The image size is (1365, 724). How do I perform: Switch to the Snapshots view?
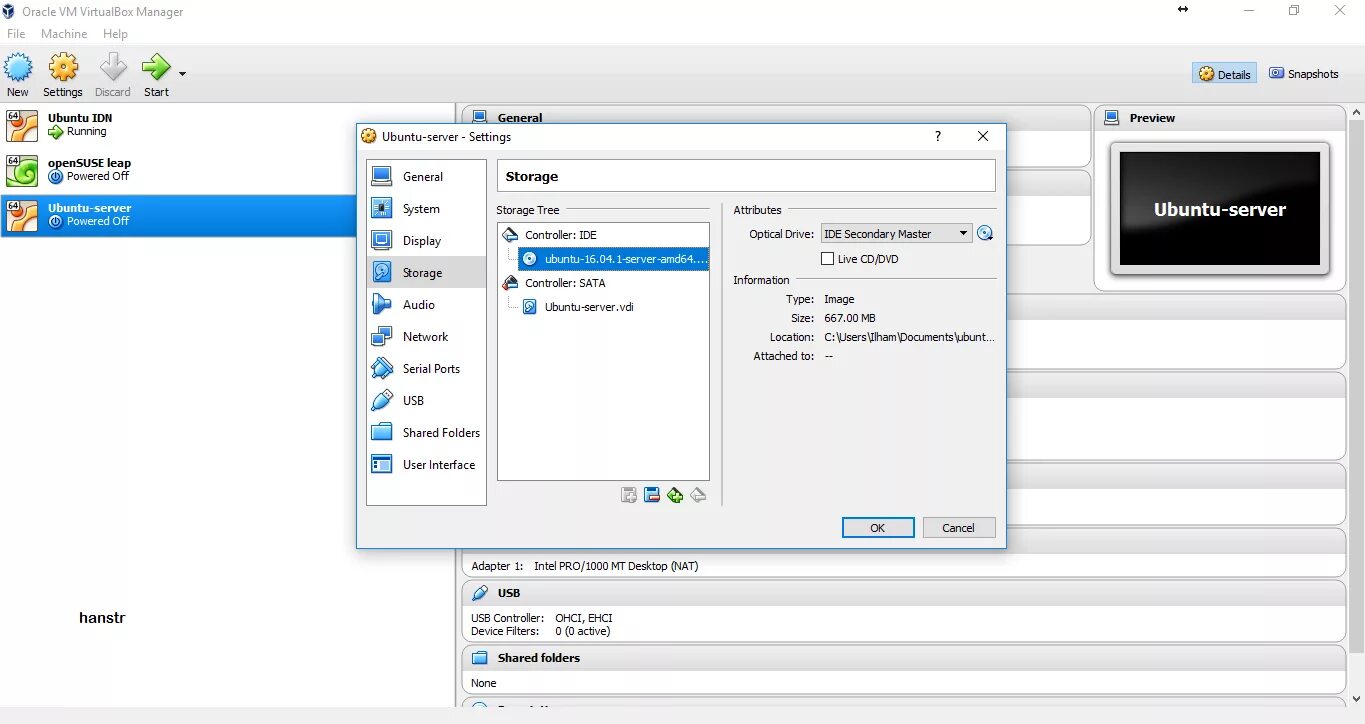(x=1303, y=74)
